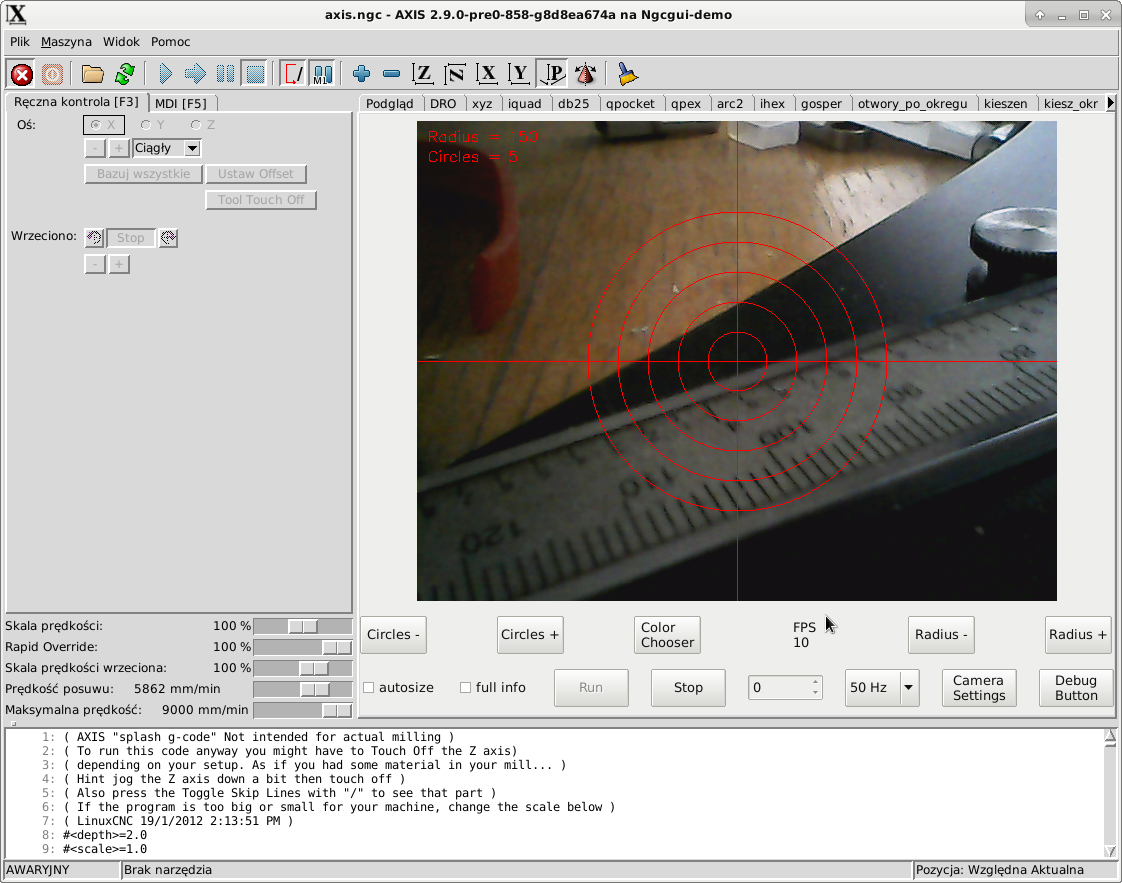Click the jog plus button beside Ciągły

coord(119,148)
